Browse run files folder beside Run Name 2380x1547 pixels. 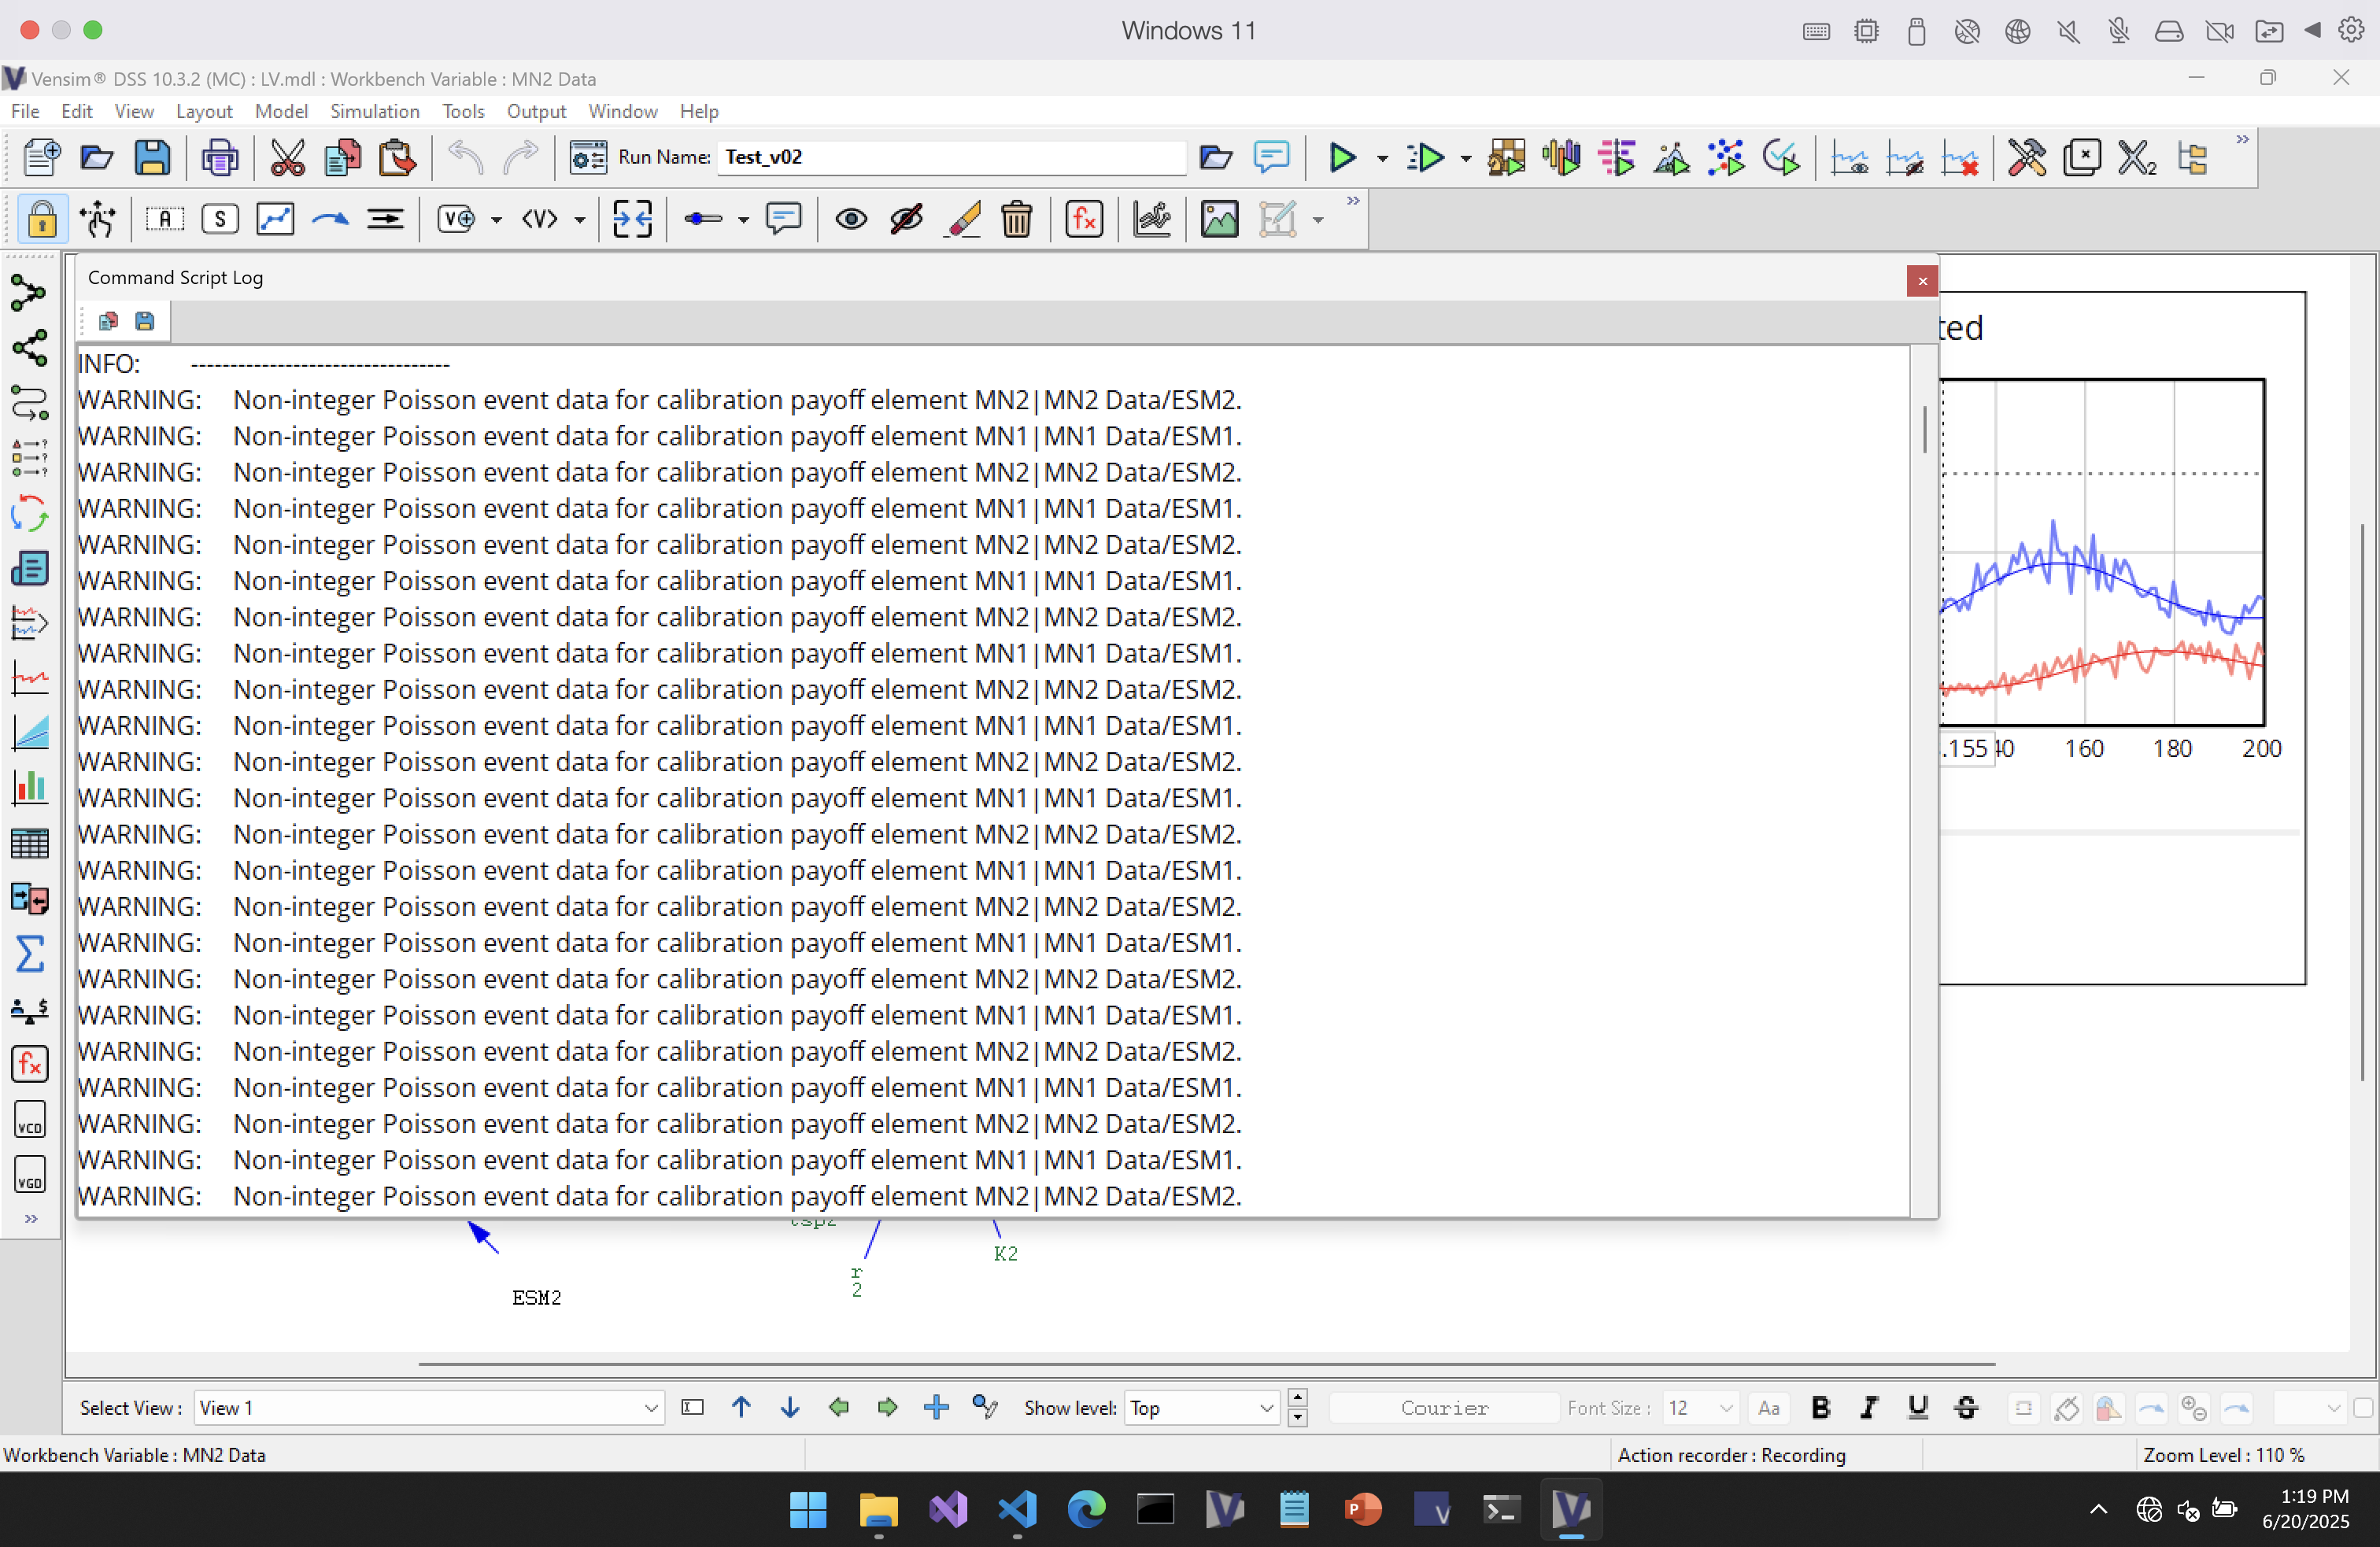point(1215,157)
